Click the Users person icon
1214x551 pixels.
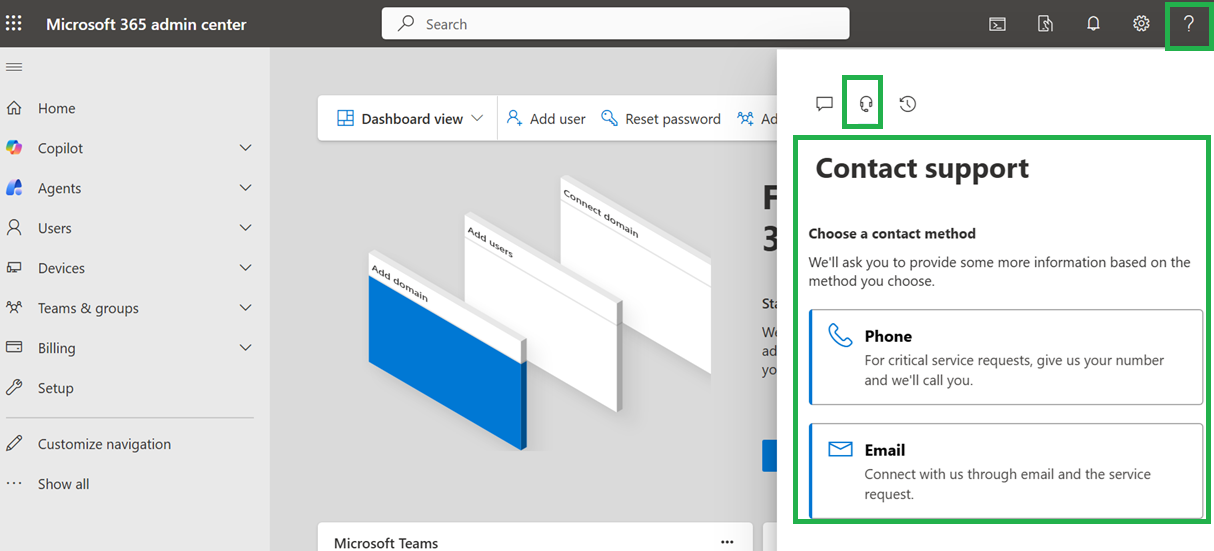point(14,228)
